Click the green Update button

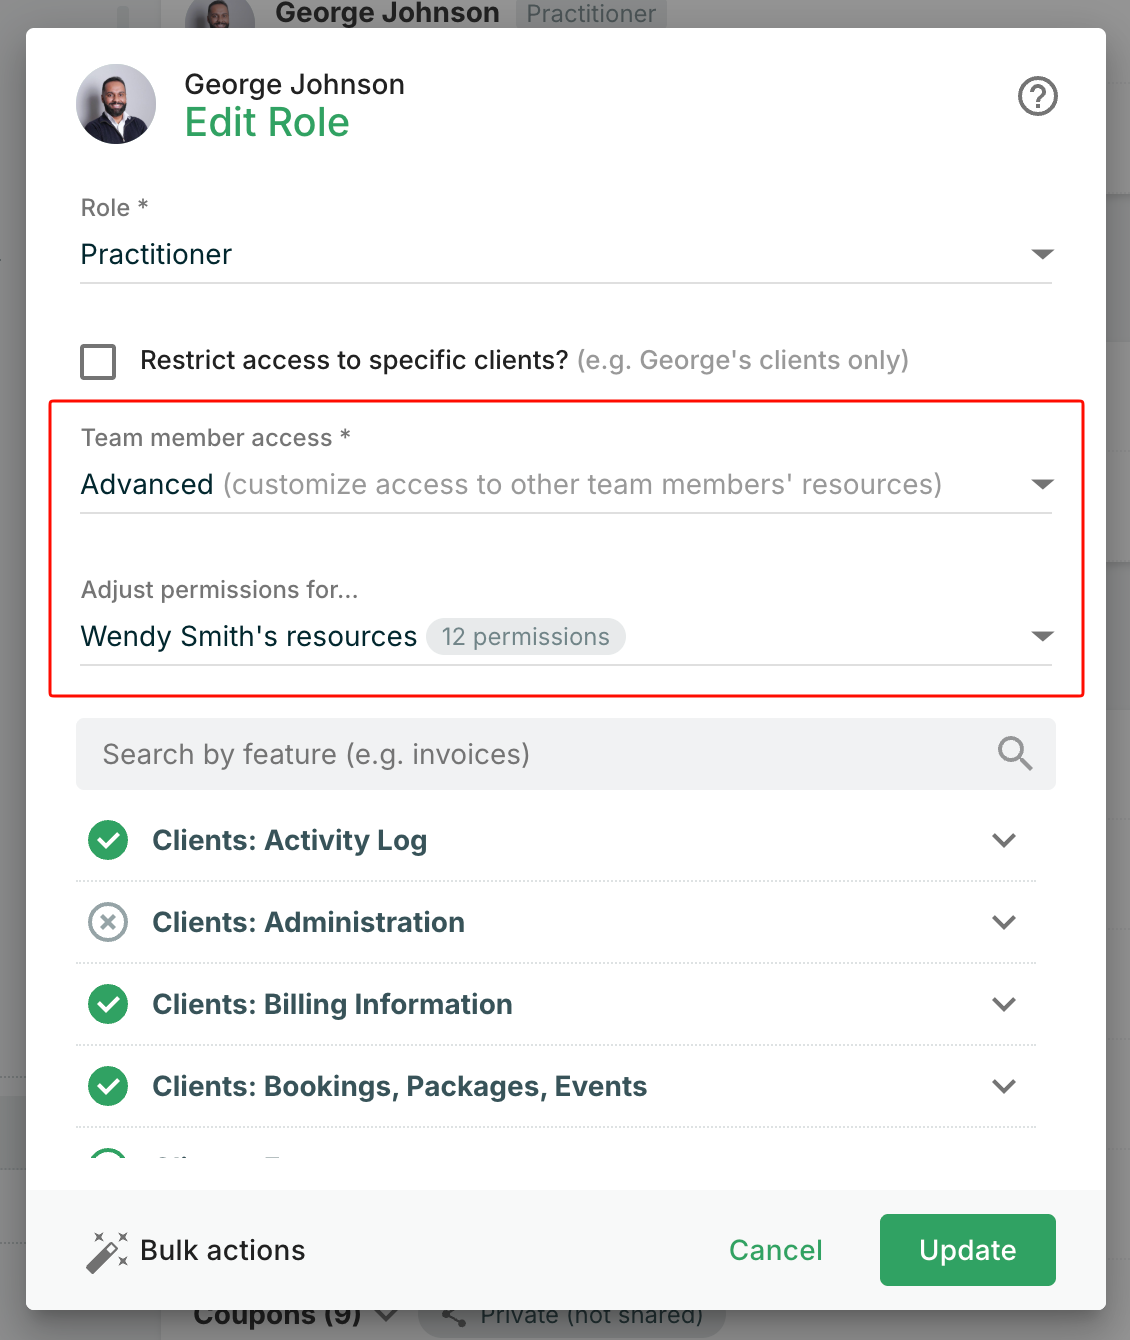(x=967, y=1250)
